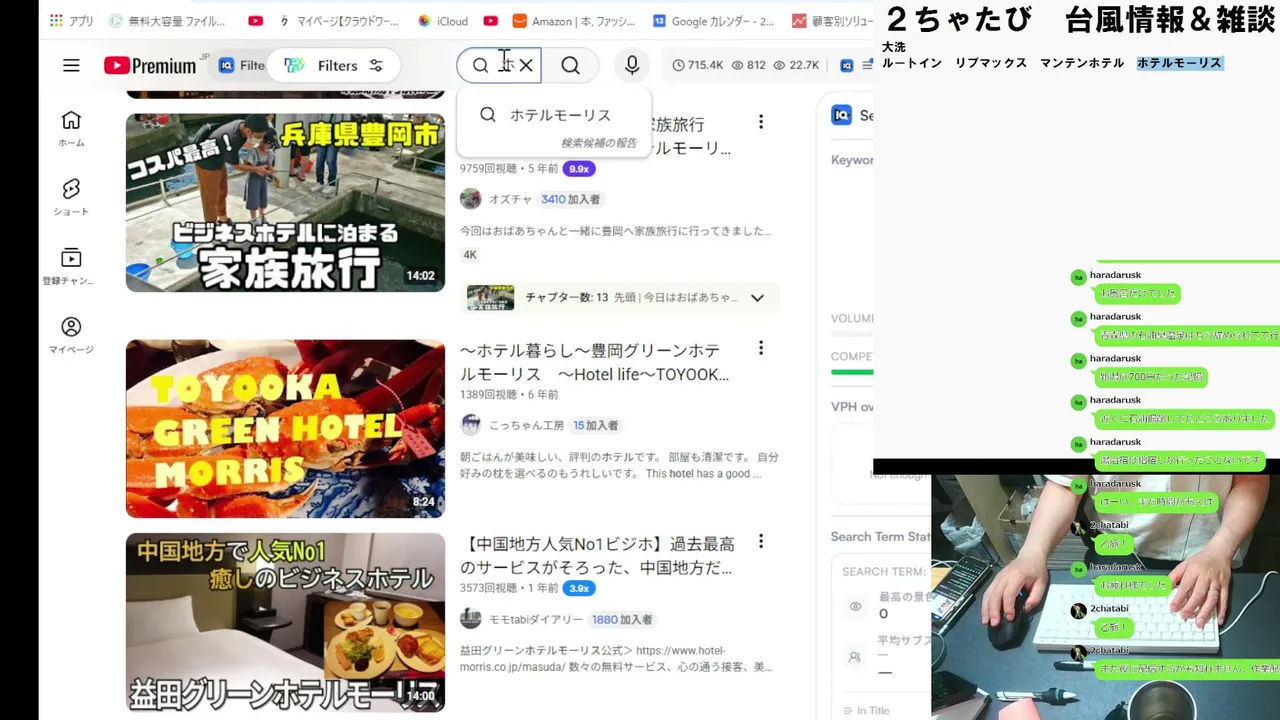Click the YouTube bookmark icon after アプリ
The height and width of the screenshot is (720, 1280).
tap(255, 21)
